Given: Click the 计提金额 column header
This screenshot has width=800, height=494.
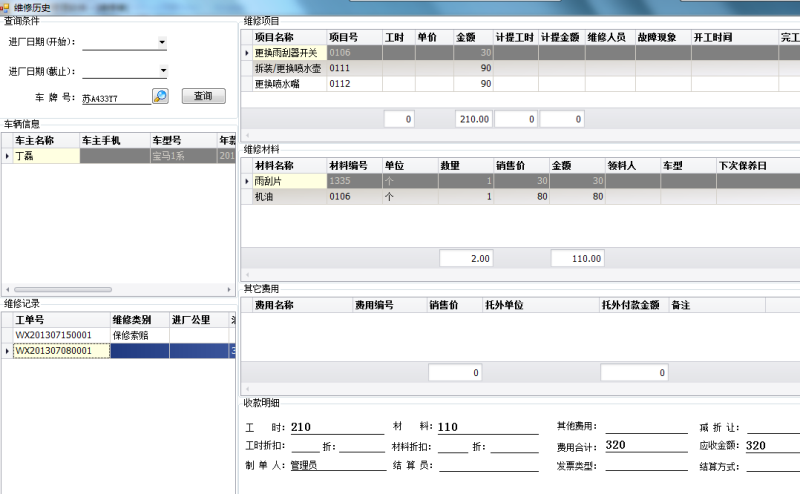Looking at the screenshot, I should (x=561, y=37).
